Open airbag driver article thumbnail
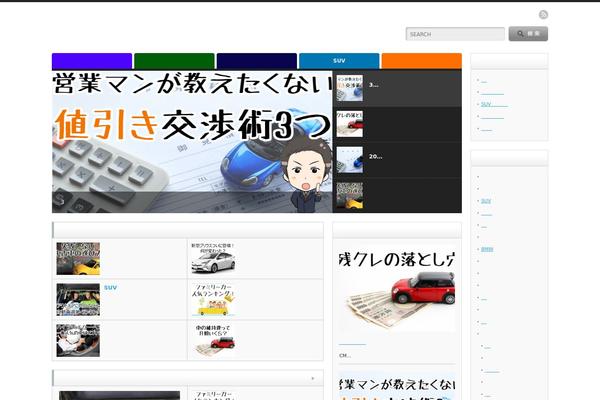 [x=78, y=340]
